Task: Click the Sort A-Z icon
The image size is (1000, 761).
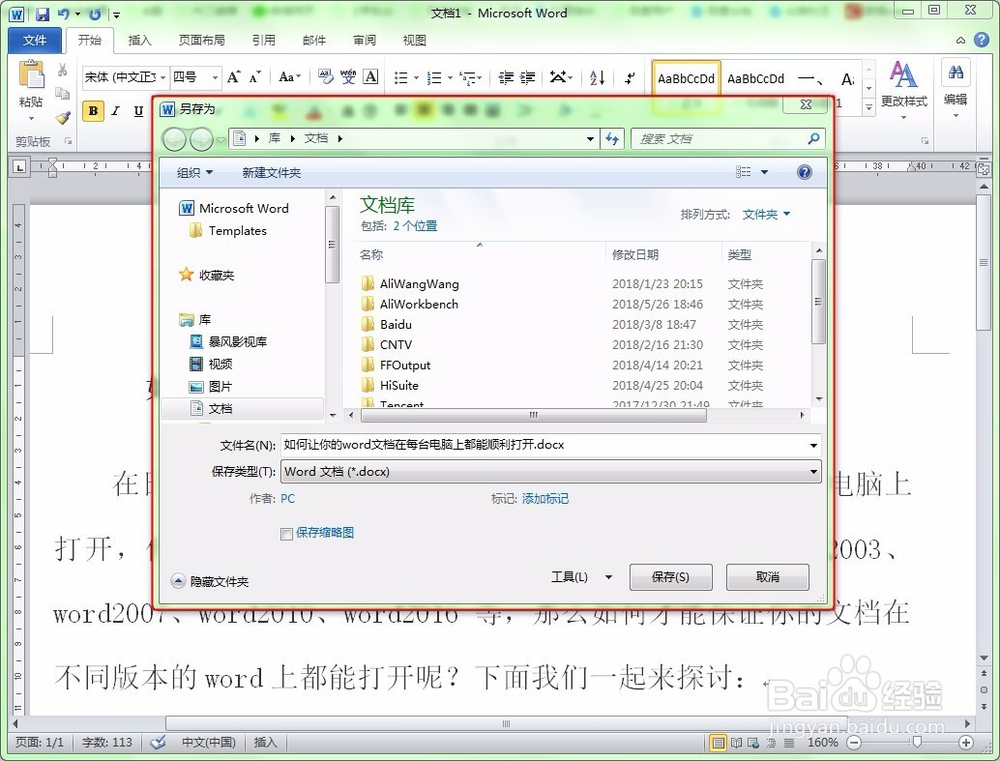Action: click(x=597, y=78)
